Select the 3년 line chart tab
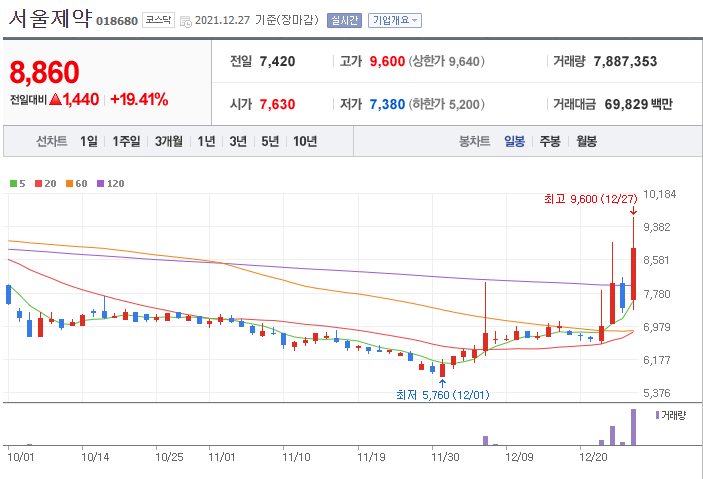This screenshot has width=703, height=479. (x=238, y=141)
